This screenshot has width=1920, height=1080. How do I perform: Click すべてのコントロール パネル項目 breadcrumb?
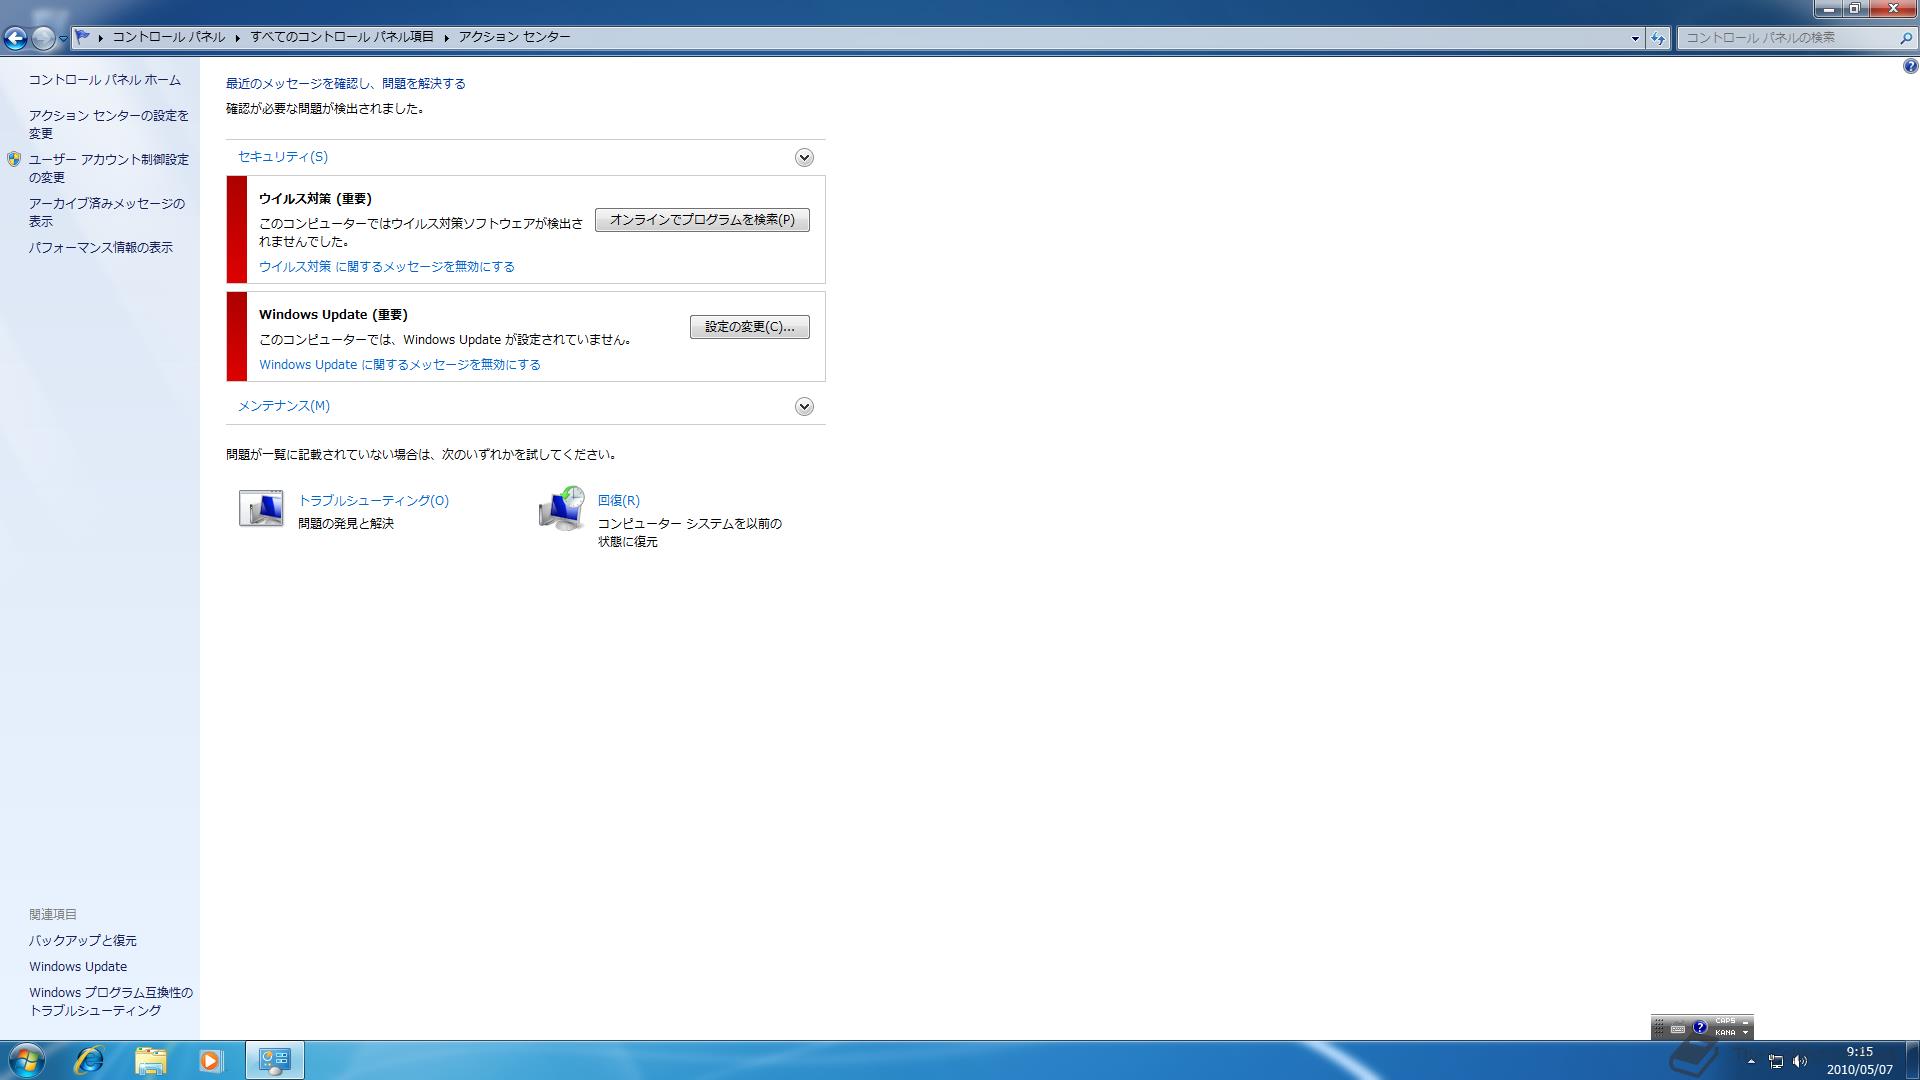(x=342, y=37)
